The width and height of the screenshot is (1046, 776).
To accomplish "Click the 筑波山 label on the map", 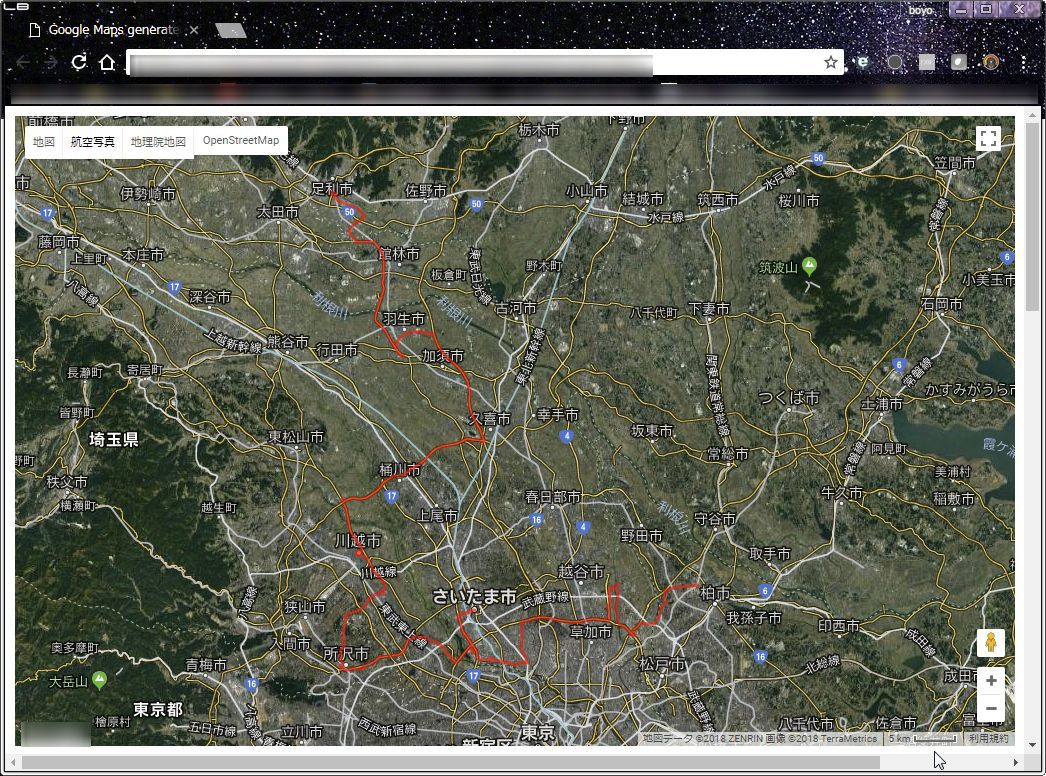I will pos(778,268).
